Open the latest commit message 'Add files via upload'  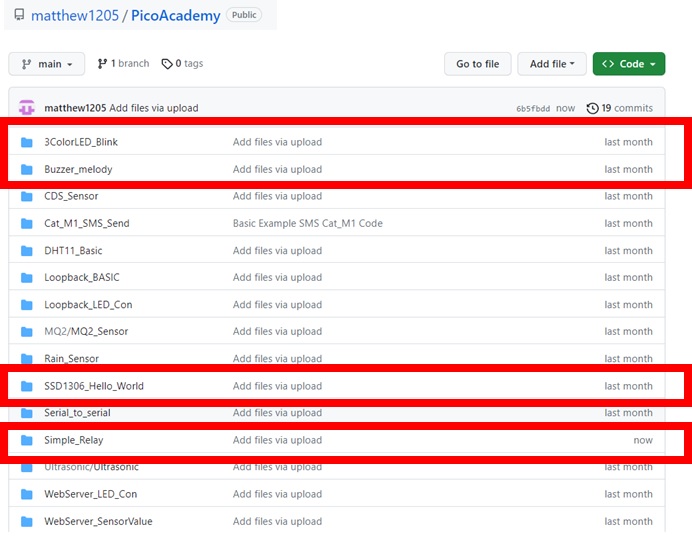pyautogui.click(x=154, y=108)
